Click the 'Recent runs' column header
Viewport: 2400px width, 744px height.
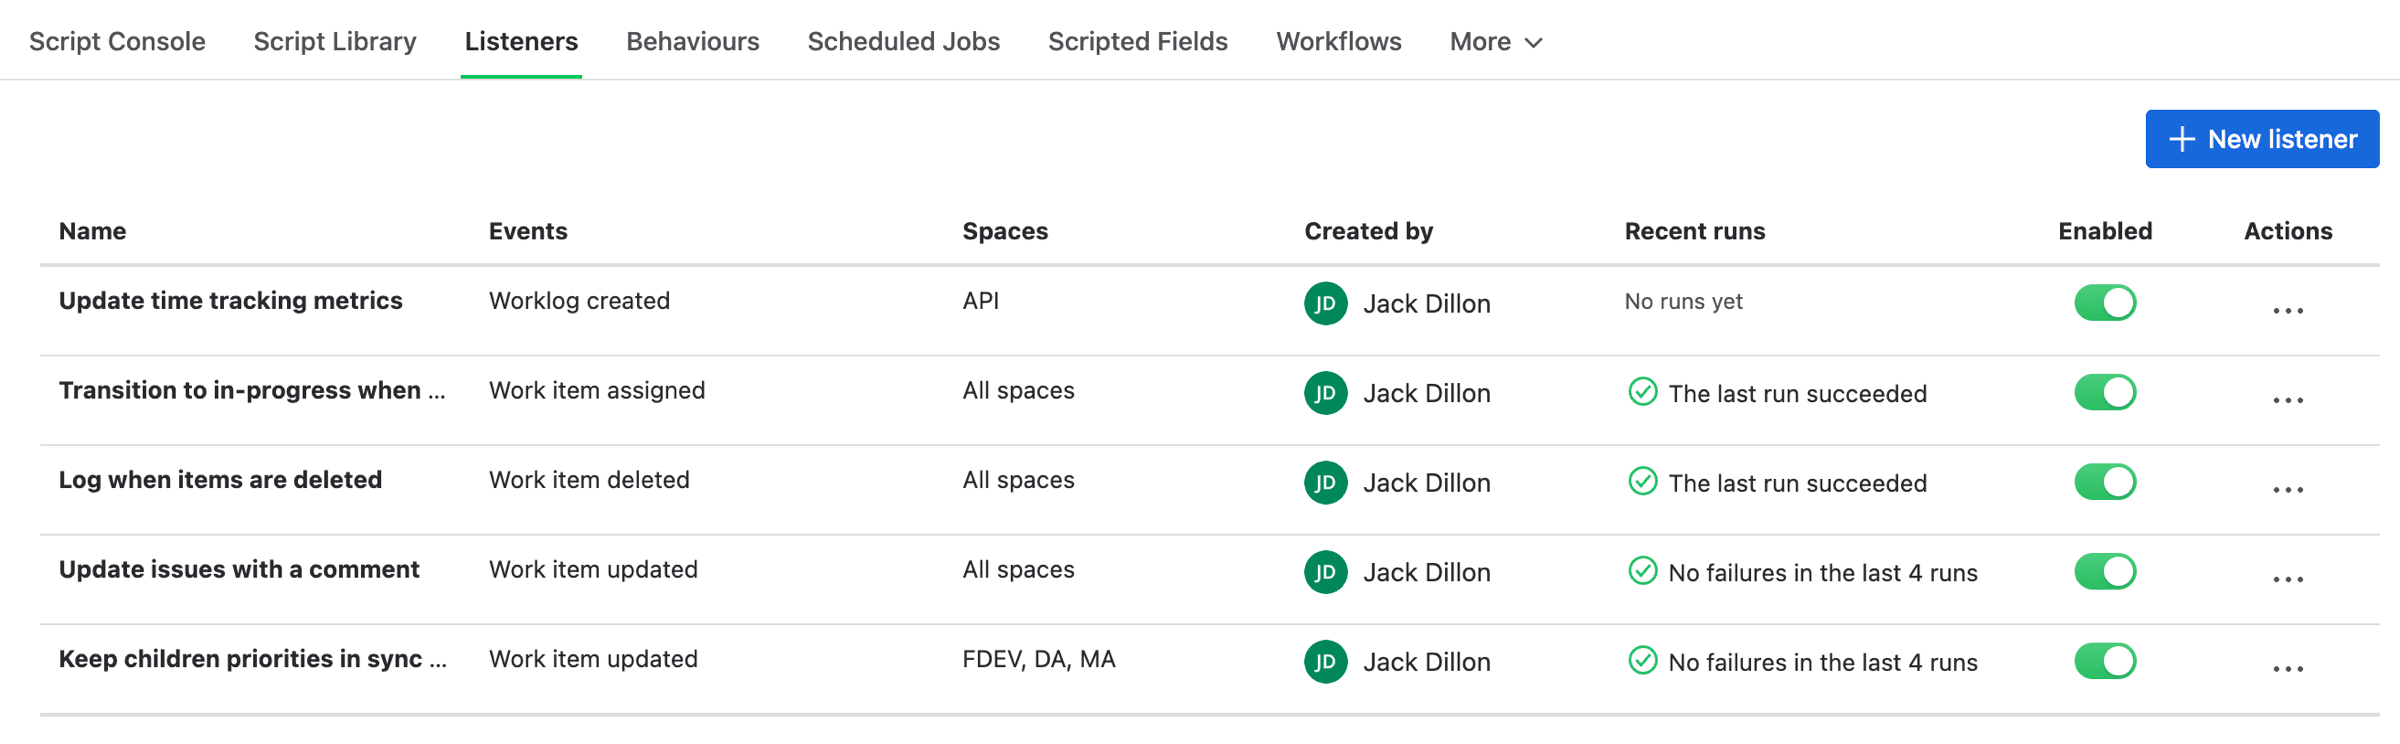(1695, 231)
